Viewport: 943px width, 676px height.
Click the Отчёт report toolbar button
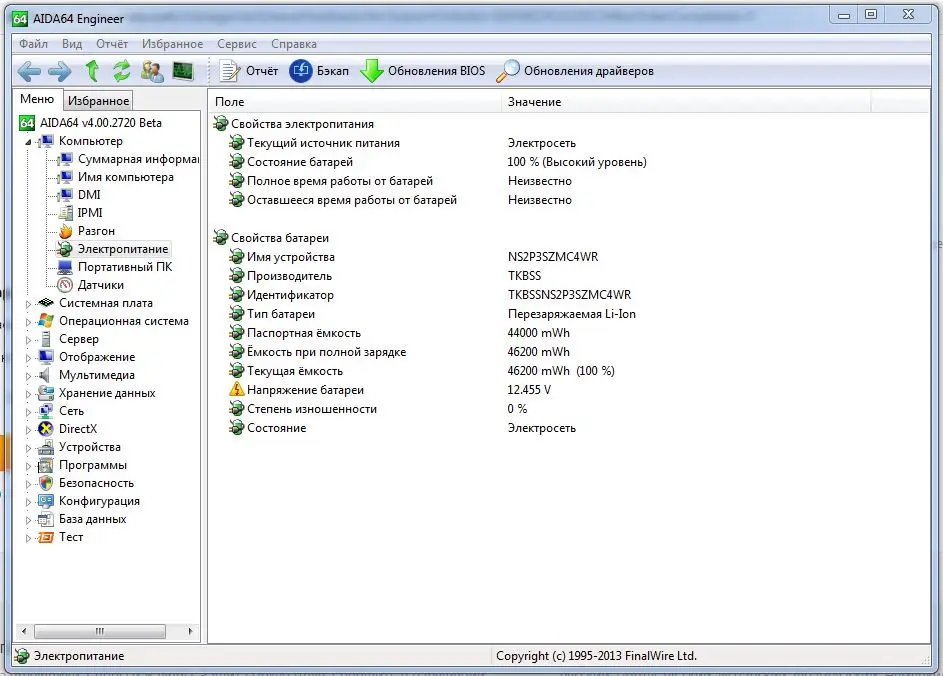248,71
